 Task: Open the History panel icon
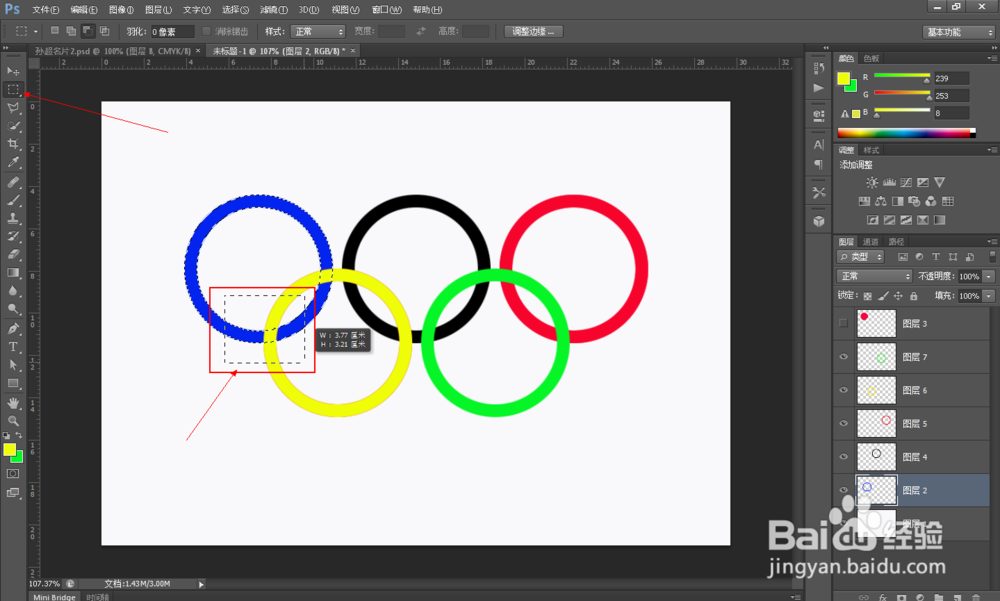click(x=819, y=68)
